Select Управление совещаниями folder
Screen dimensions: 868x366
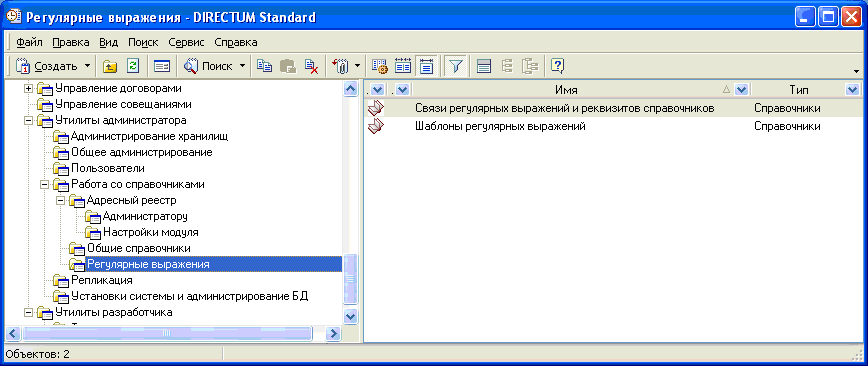(x=123, y=104)
